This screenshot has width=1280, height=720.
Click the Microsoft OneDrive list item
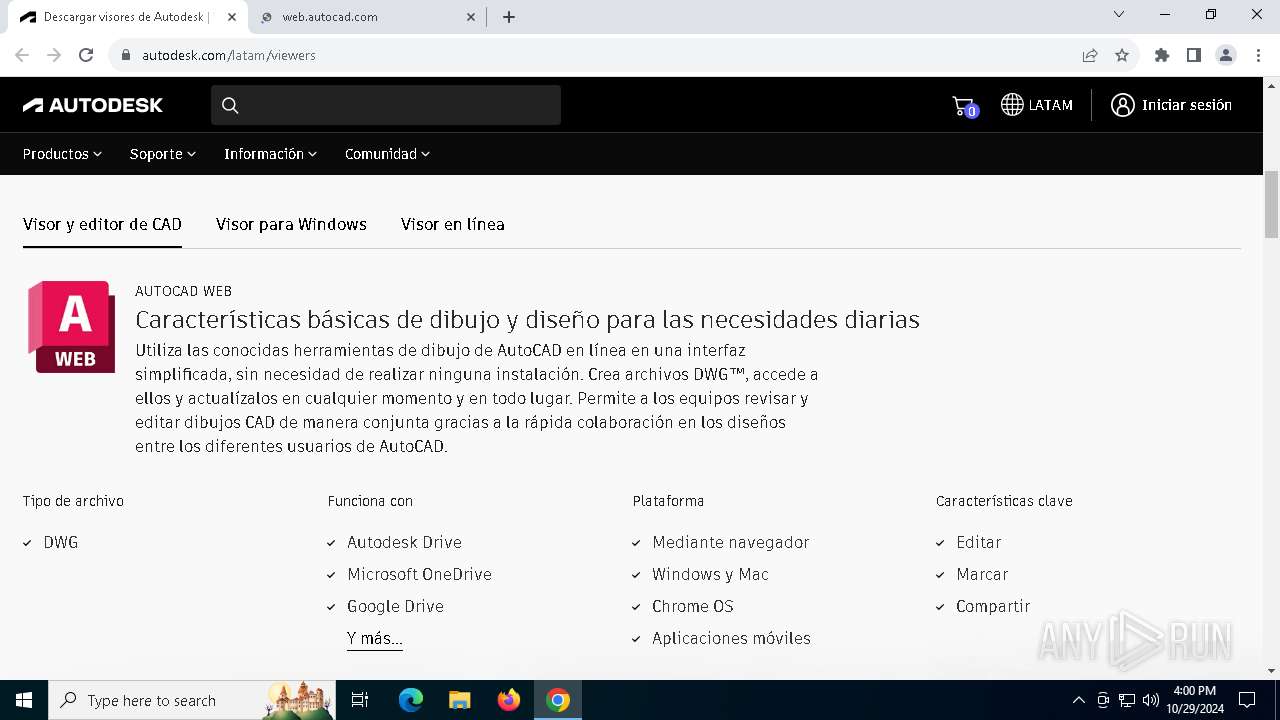point(419,574)
